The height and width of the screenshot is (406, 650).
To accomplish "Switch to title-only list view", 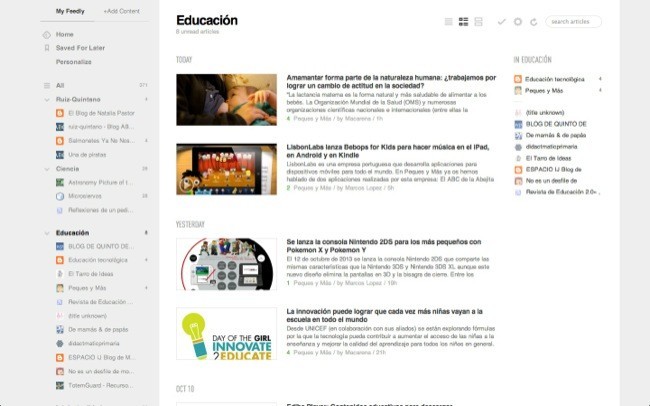I will [448, 21].
